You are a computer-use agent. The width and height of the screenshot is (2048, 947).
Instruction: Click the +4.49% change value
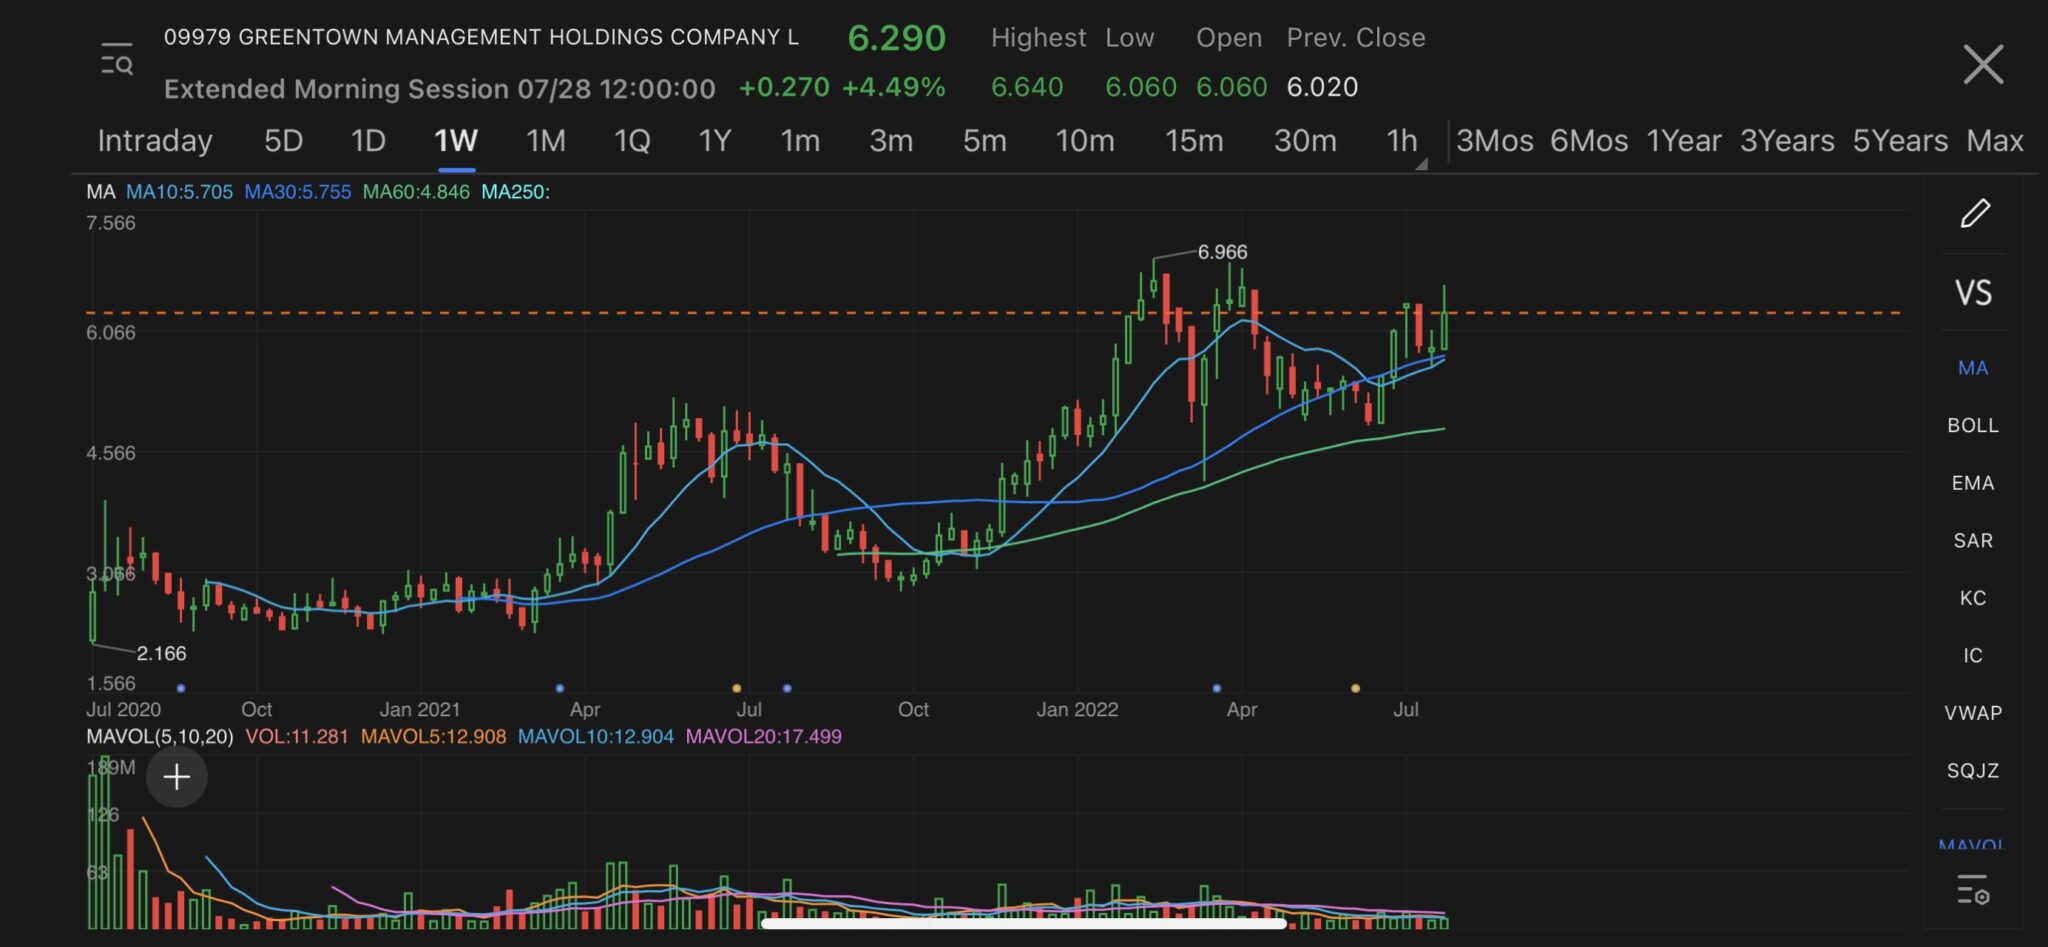(893, 87)
